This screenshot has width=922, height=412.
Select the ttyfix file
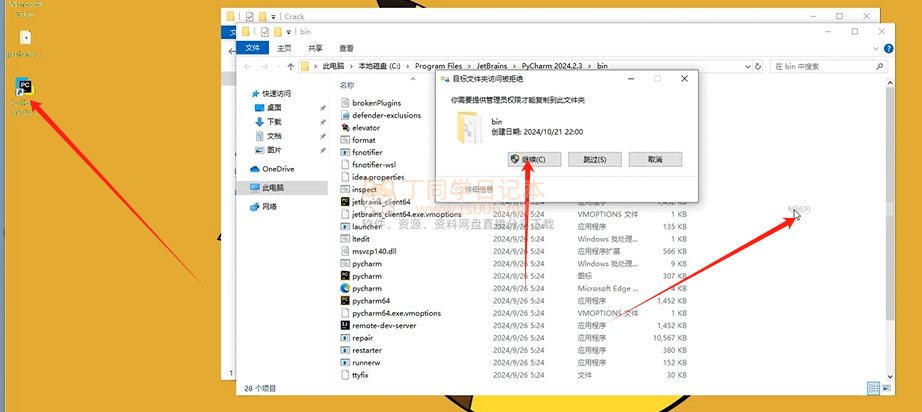(360, 374)
